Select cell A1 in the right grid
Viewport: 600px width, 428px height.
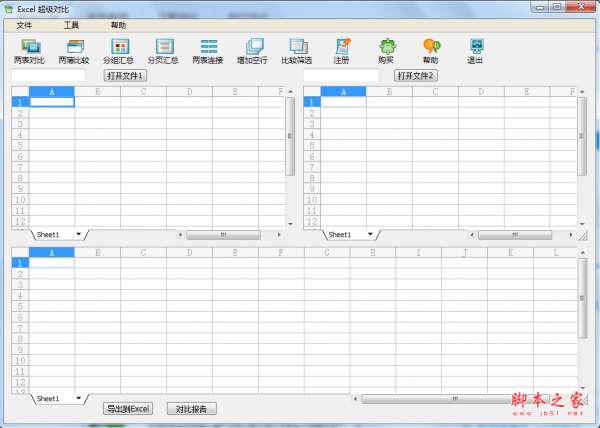[343, 102]
